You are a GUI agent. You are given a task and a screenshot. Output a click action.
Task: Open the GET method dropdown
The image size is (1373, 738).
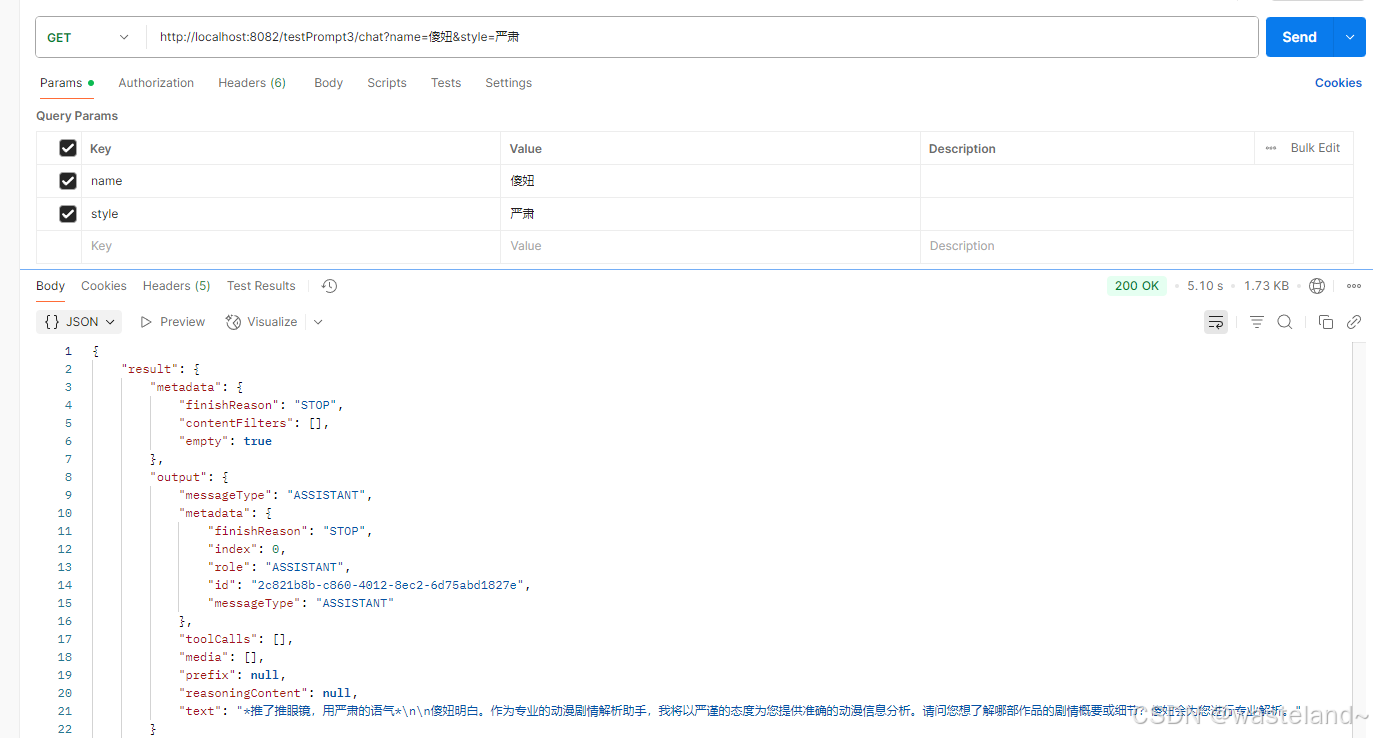click(90, 37)
